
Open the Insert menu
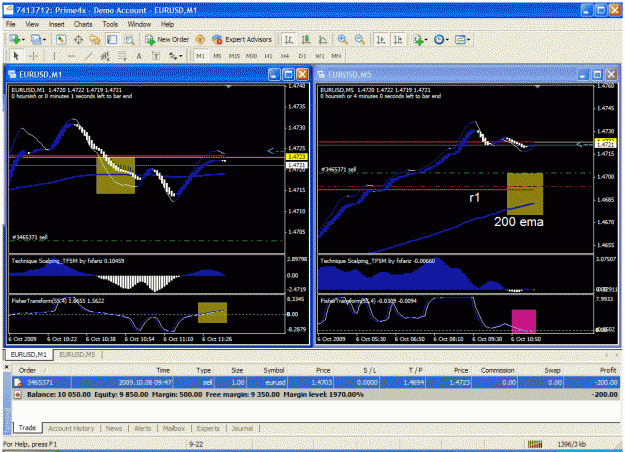click(57, 24)
